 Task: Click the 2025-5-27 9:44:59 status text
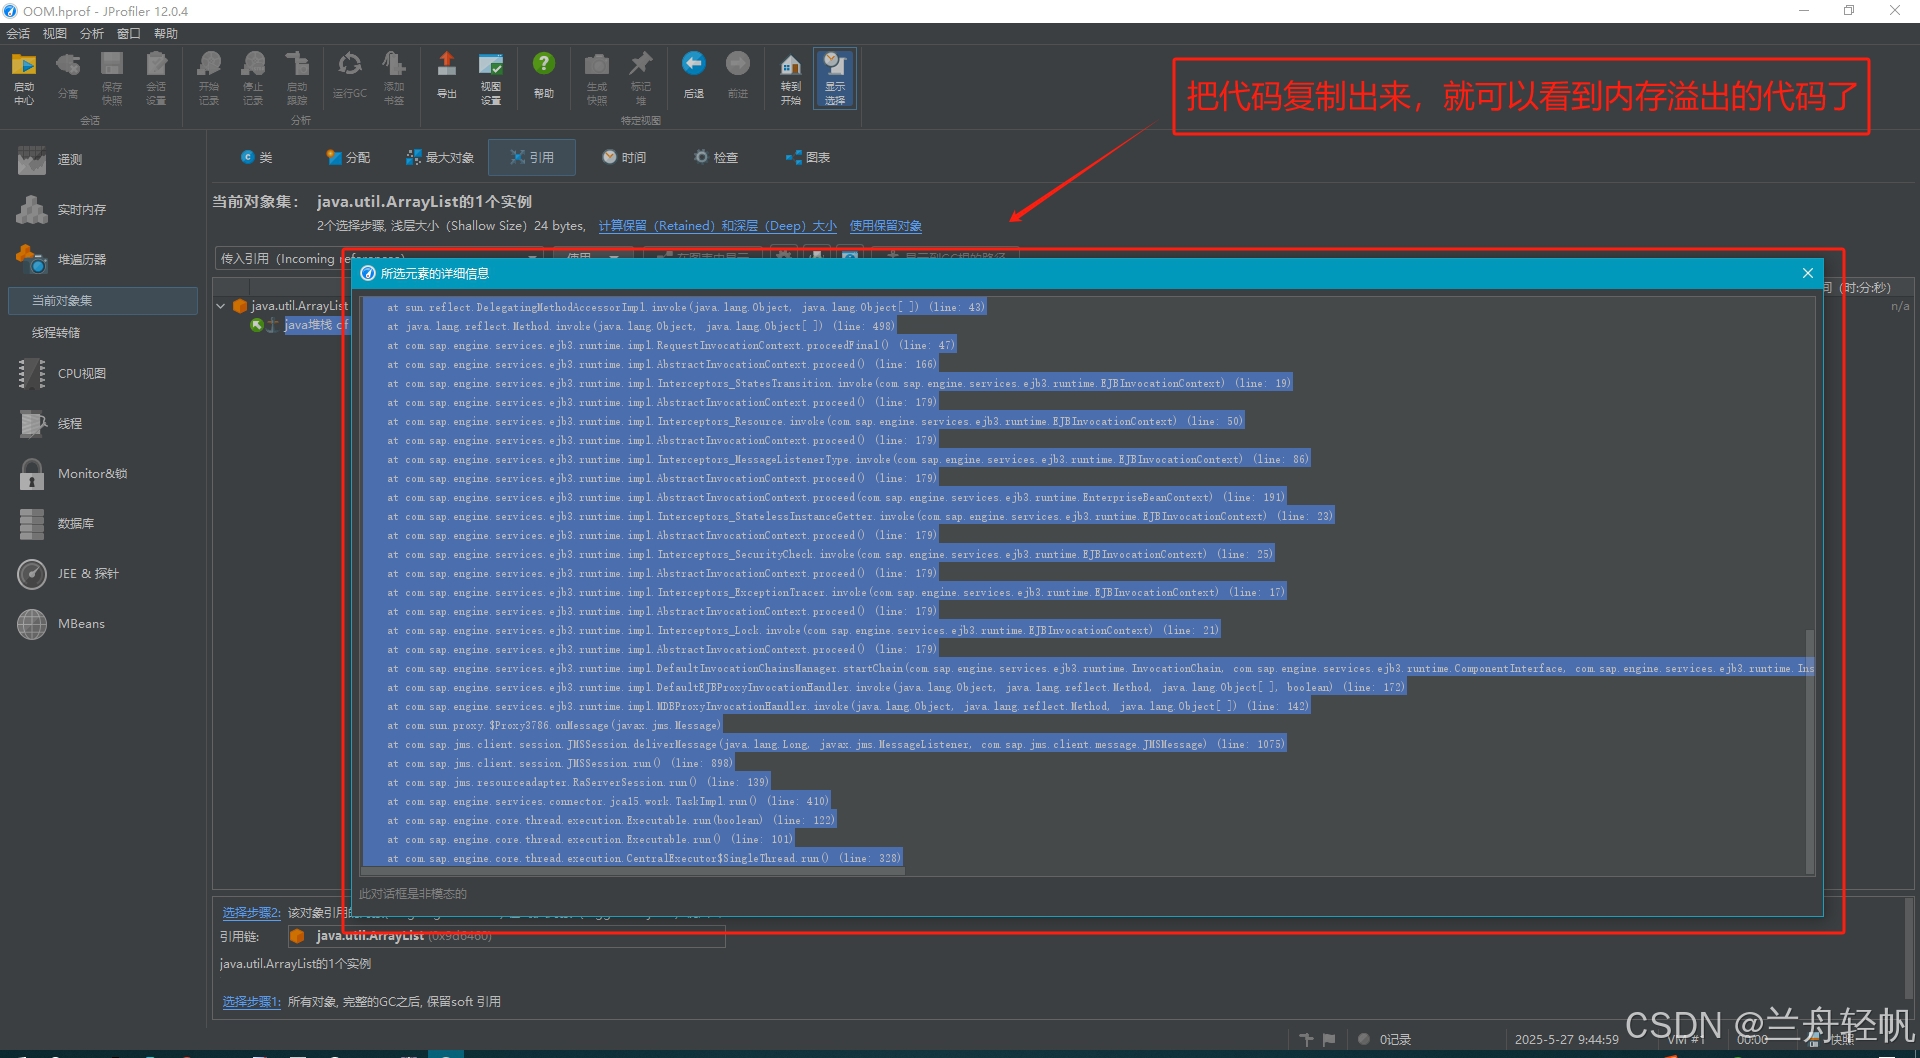(1566, 1040)
